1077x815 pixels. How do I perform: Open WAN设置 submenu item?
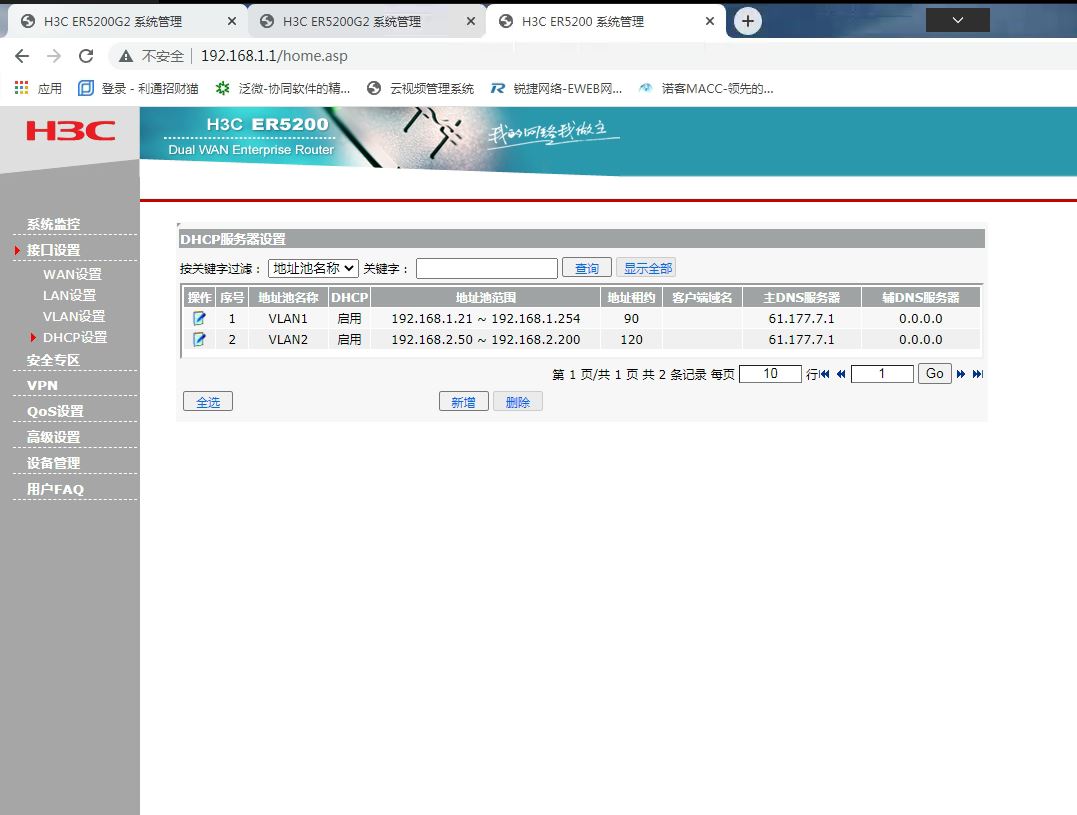72,274
